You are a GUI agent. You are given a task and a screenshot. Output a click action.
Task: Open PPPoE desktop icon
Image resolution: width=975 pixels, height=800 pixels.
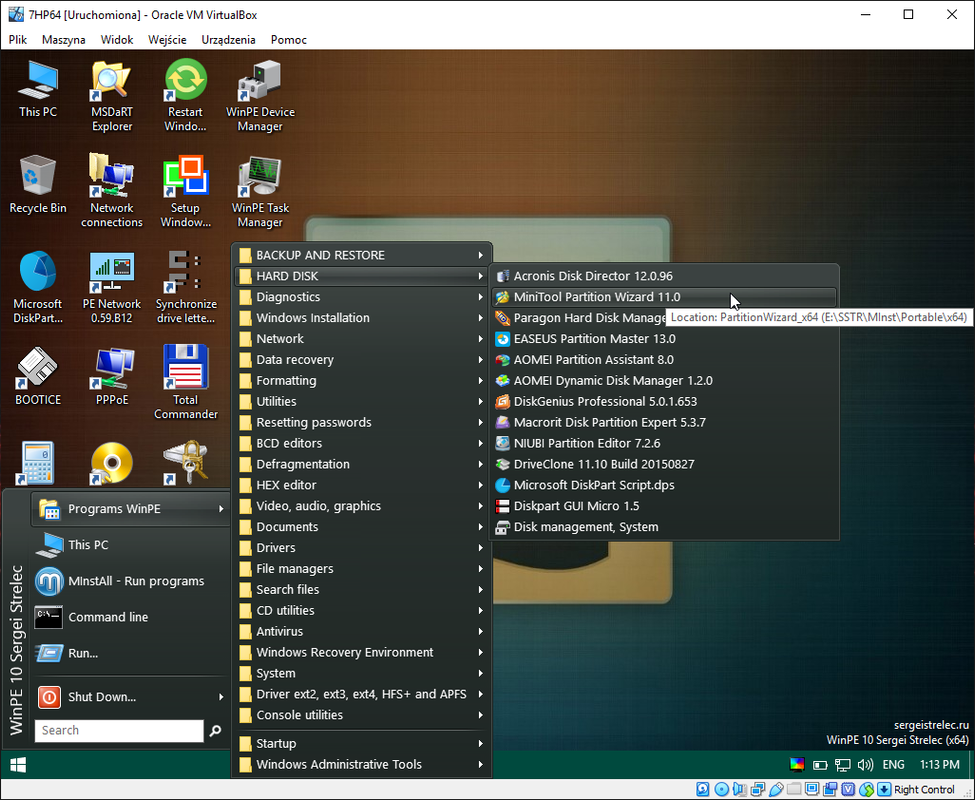pos(112,376)
